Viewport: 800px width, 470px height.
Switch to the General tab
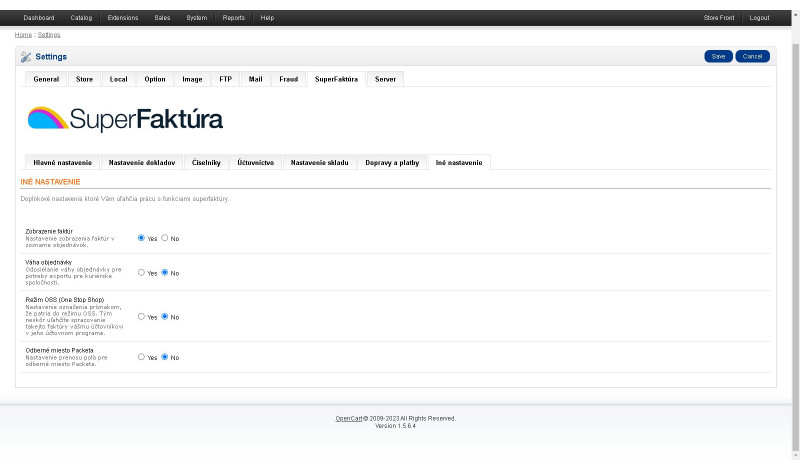[46, 79]
